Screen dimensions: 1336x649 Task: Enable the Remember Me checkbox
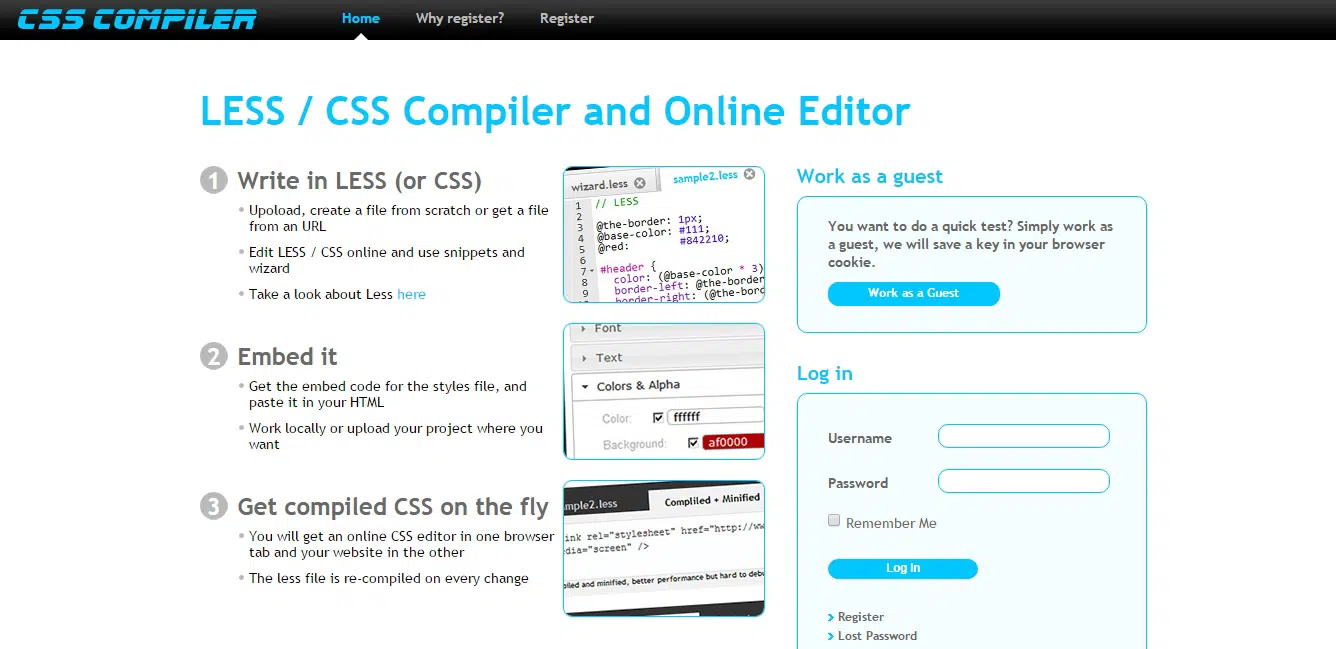(834, 521)
